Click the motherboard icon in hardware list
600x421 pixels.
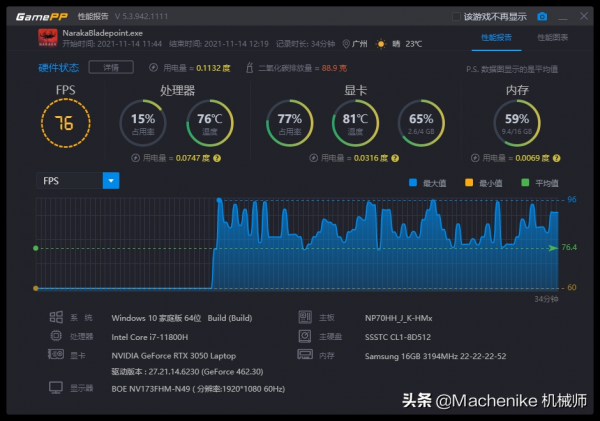coord(304,316)
